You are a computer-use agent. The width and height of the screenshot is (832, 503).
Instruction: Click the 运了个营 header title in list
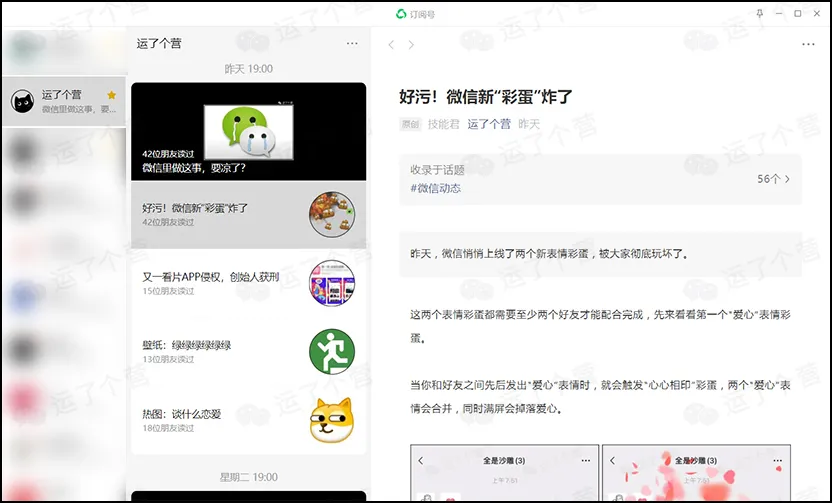pos(159,44)
